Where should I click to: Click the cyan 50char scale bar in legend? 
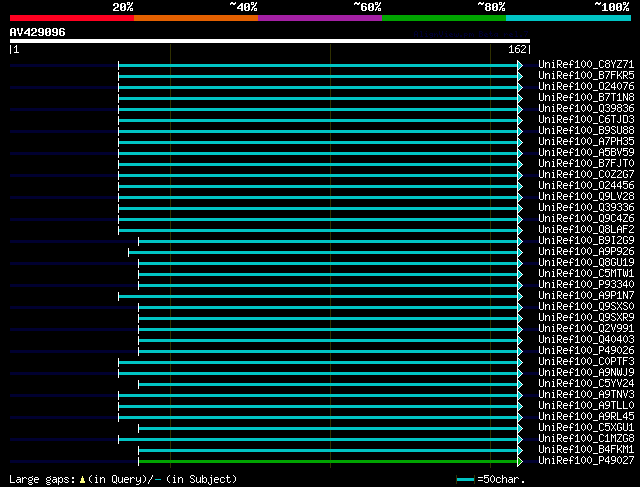point(466,480)
